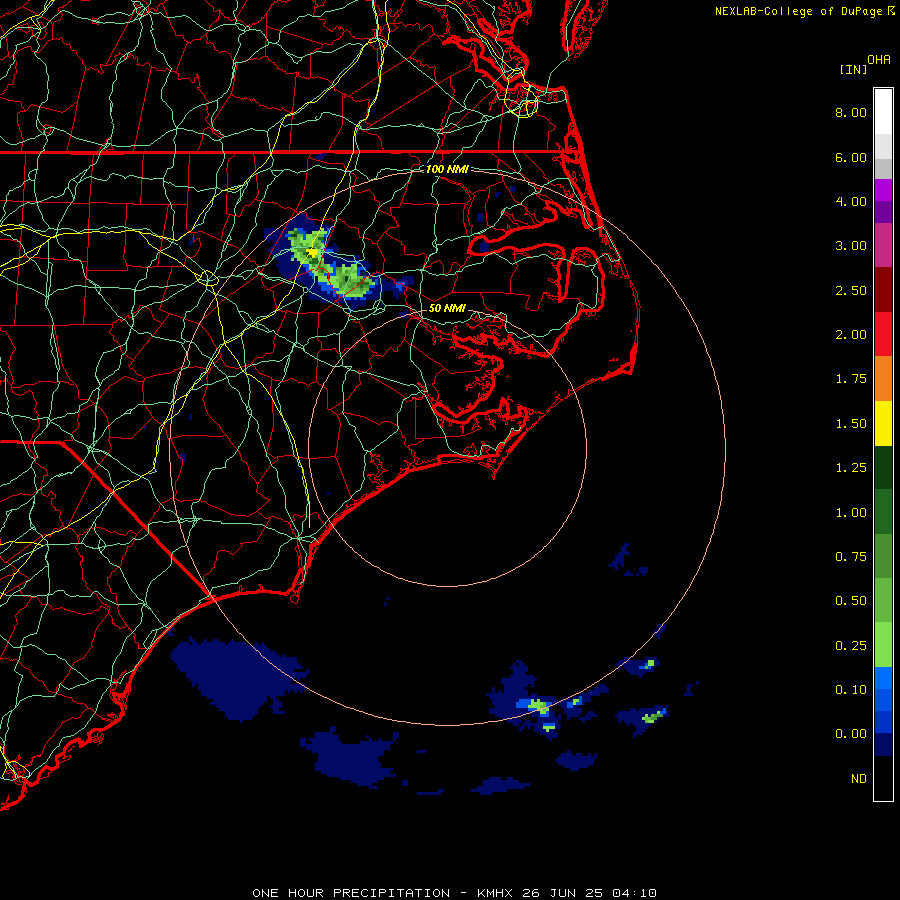Click the 0.00 legend value
The width and height of the screenshot is (900, 900).
tap(851, 734)
